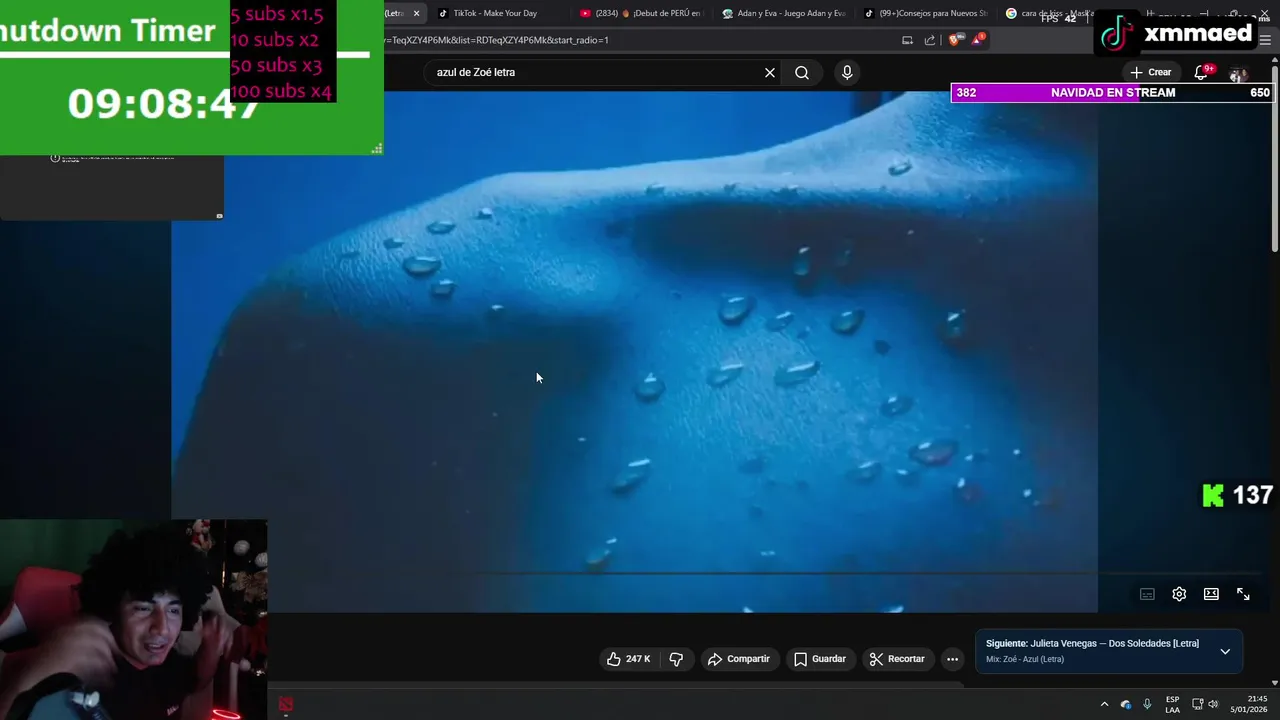
Task: Open the three-dot more actions menu
Action: tap(952, 659)
